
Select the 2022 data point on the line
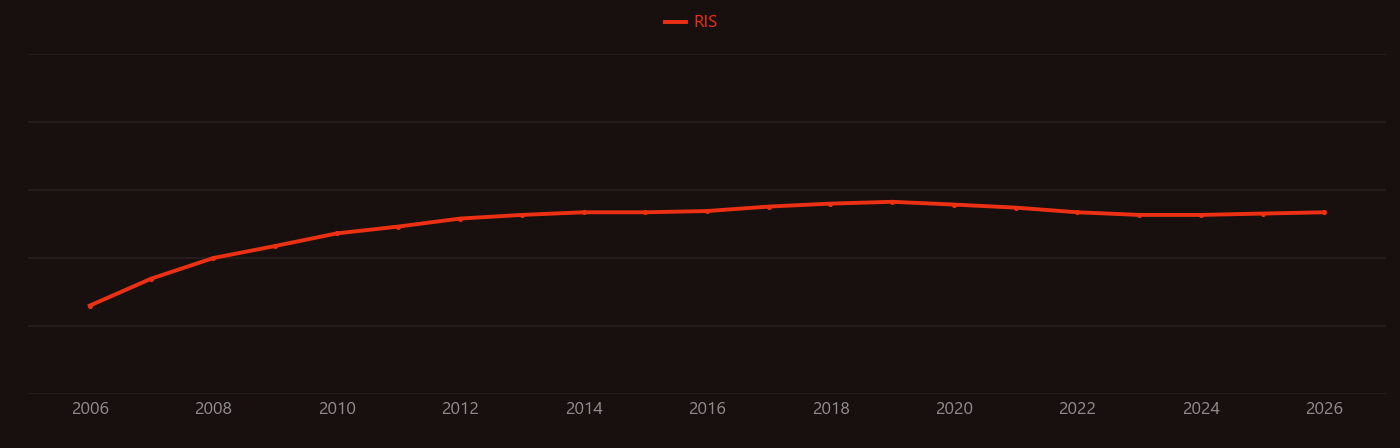(x=1077, y=212)
